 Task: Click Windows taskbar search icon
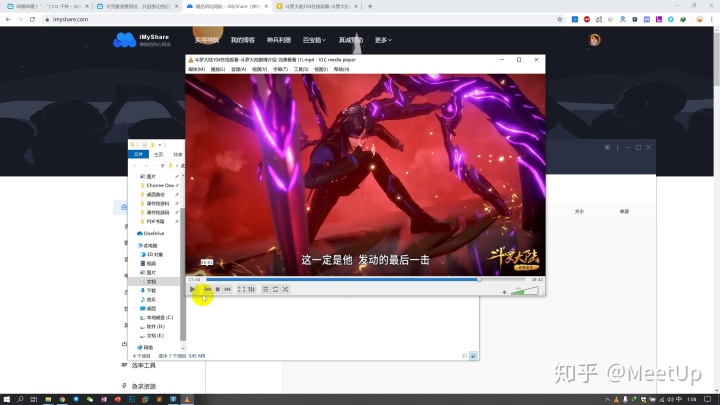coord(20,399)
